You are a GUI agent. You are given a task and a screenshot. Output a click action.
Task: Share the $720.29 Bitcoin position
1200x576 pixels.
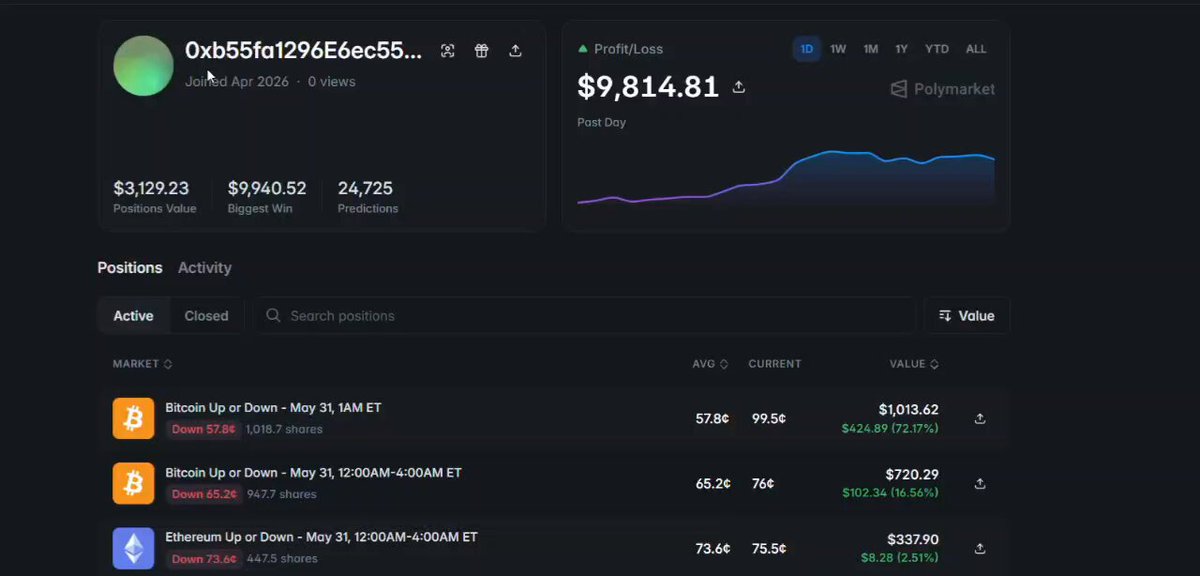(980, 484)
